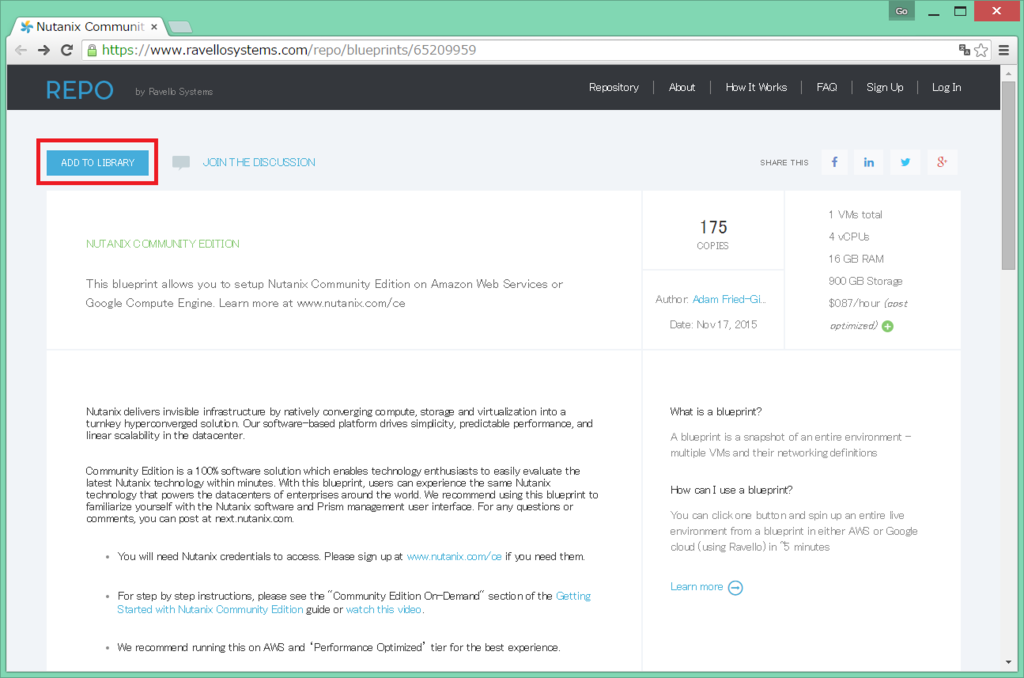Follow www.nutanix.com/ce link in bullet
The height and width of the screenshot is (678, 1024).
[x=454, y=557]
